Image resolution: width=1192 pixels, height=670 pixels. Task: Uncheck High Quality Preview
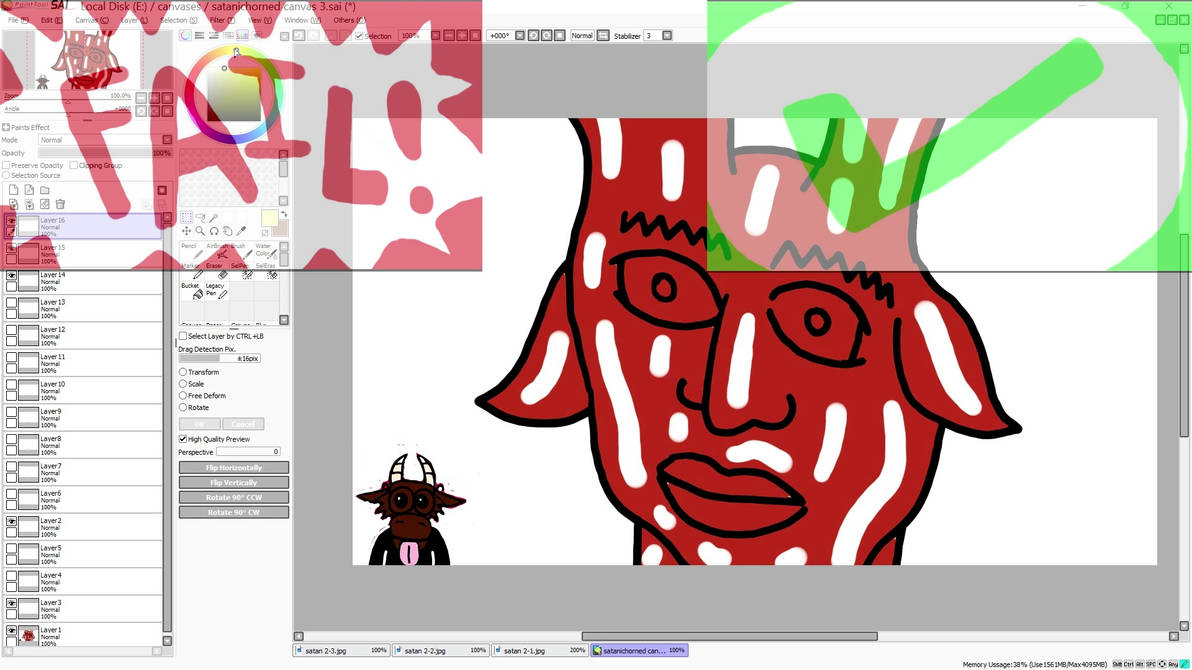pyautogui.click(x=183, y=440)
